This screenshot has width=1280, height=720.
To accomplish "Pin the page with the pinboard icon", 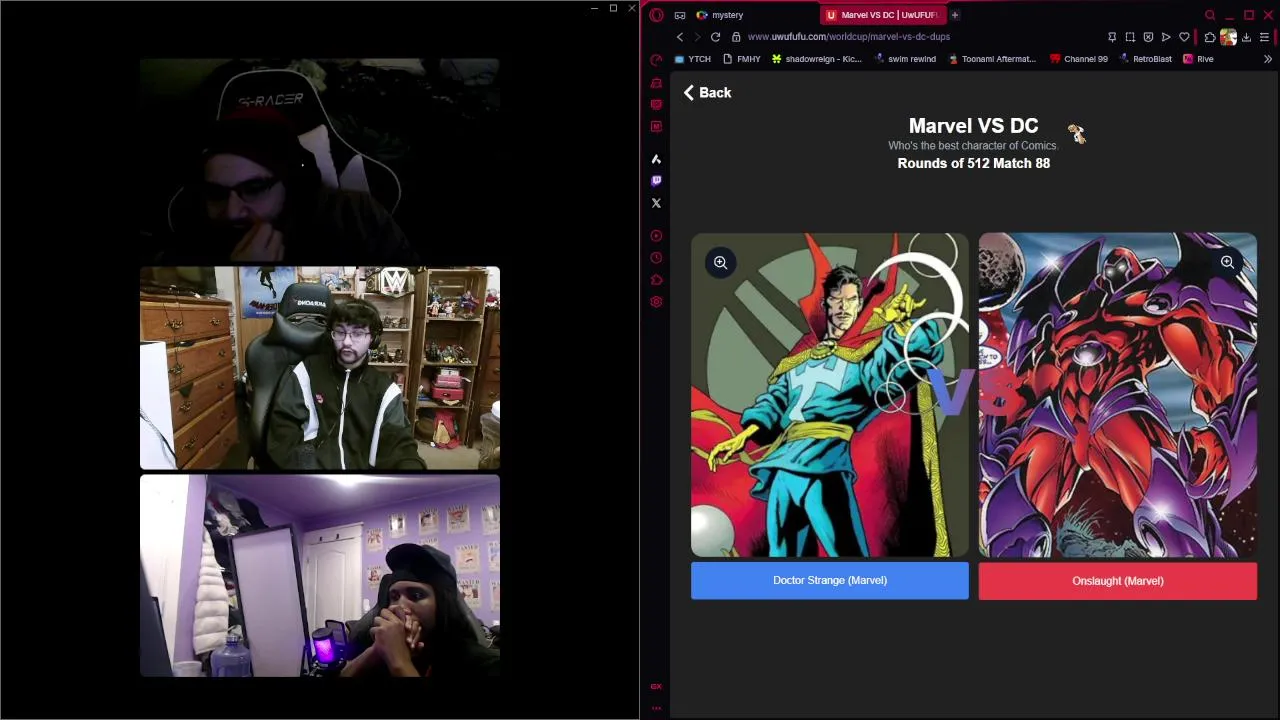I will [1112, 37].
